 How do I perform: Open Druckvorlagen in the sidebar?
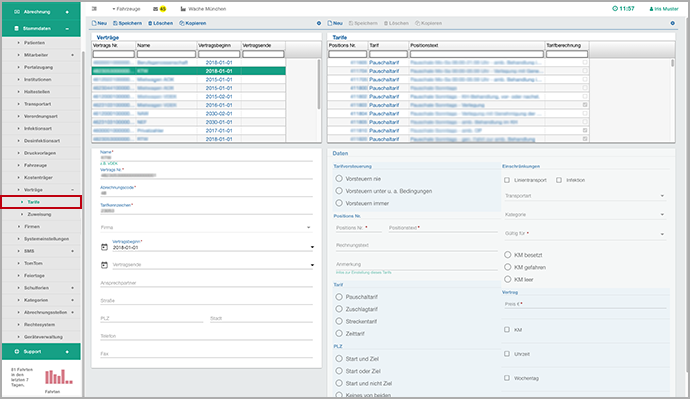click(40, 153)
